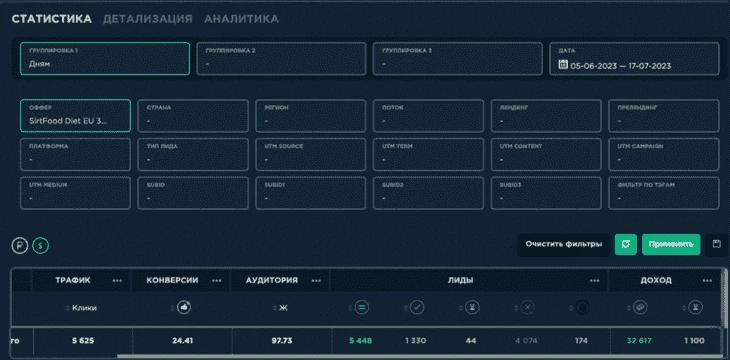
Task: Sort by total leads equals icon
Action: (361, 307)
